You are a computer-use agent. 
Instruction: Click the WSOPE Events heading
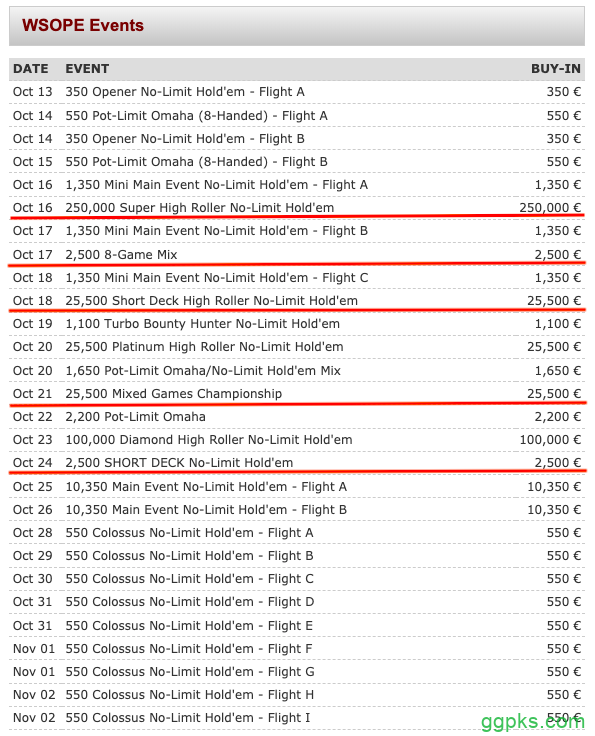tap(83, 25)
